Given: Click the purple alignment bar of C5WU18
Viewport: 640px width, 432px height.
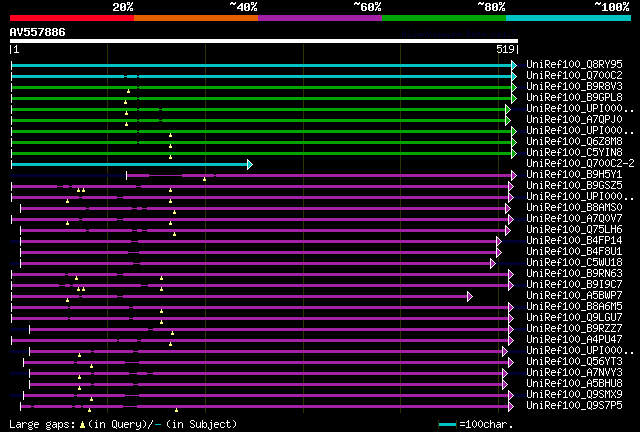Looking at the screenshot, I should (x=255, y=264).
